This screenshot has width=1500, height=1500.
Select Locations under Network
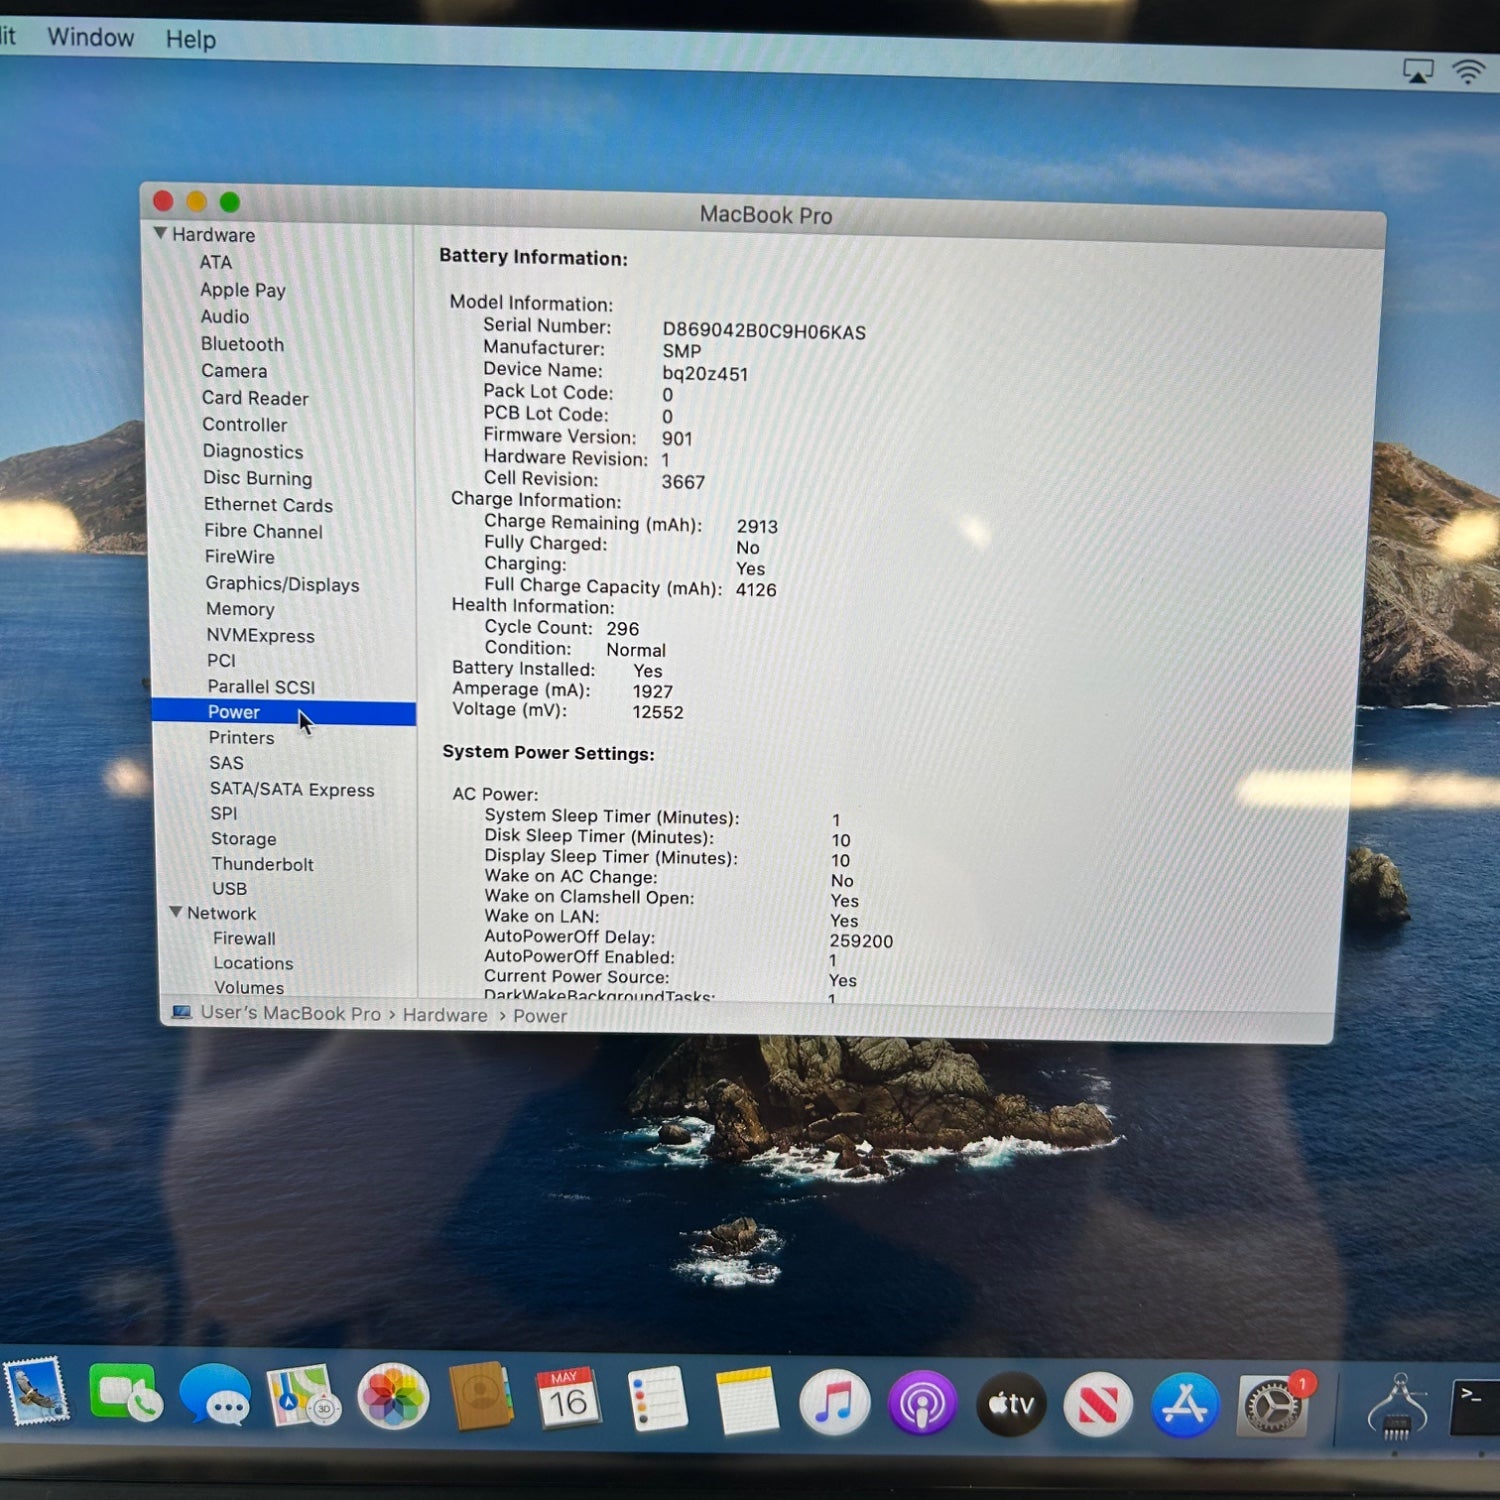tap(253, 963)
